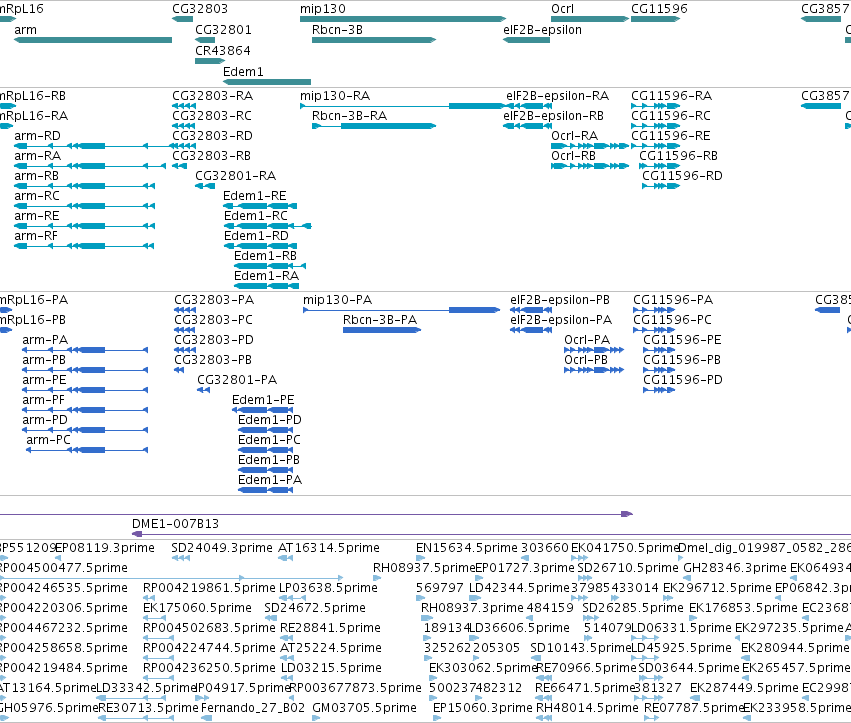Select transcript CG11596-RD
Screen dimensions: 851x723
click(x=661, y=186)
